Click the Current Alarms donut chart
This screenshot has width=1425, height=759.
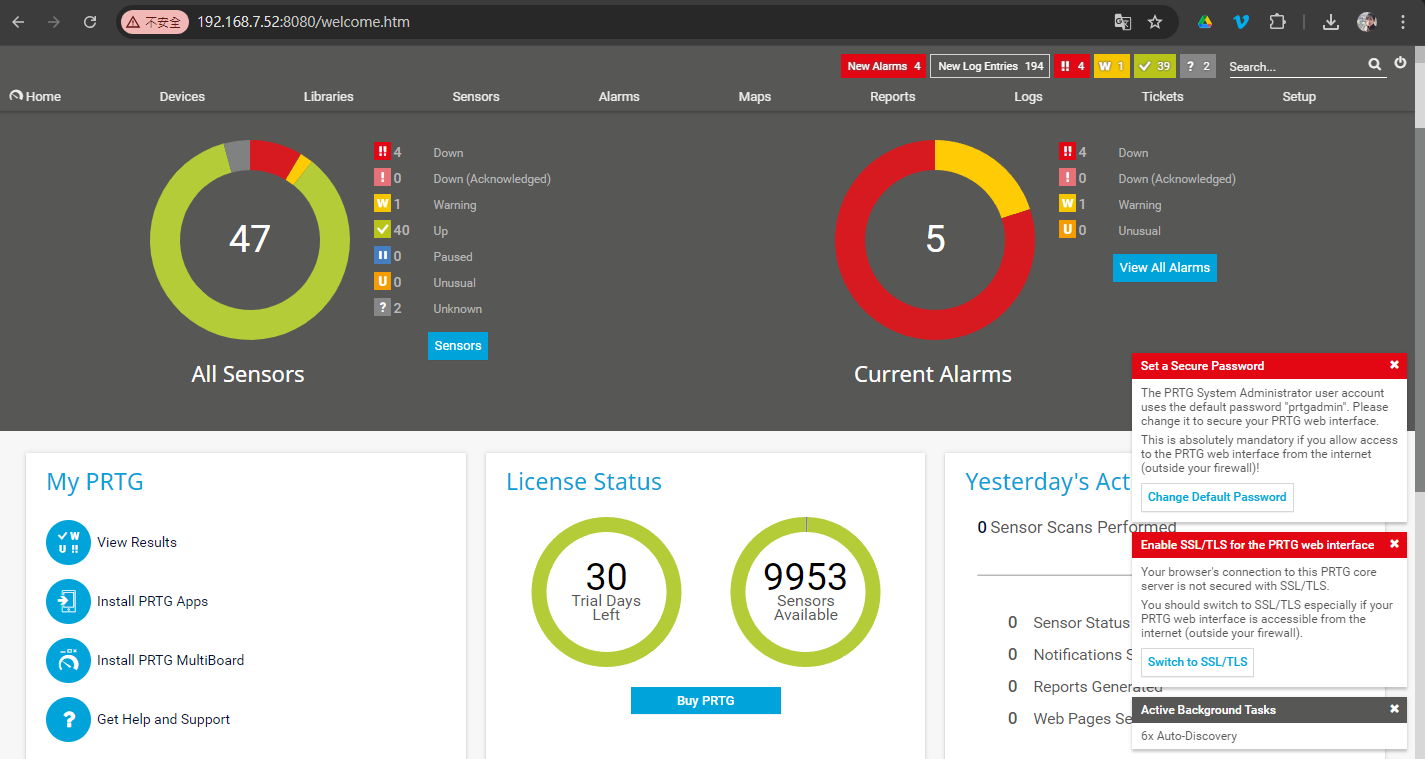click(935, 240)
